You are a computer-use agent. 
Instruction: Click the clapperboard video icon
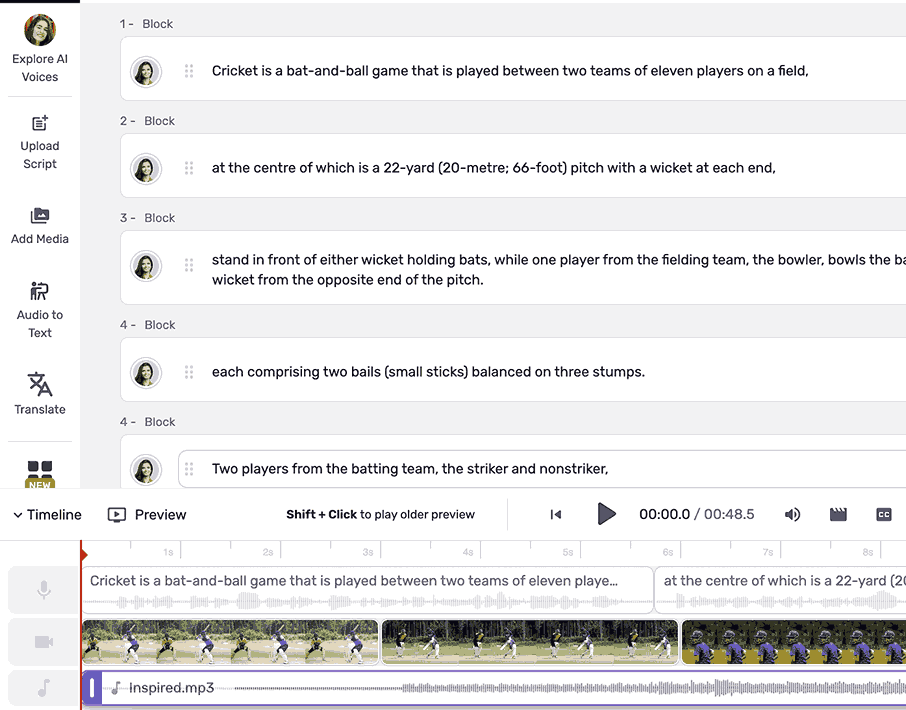[838, 514]
